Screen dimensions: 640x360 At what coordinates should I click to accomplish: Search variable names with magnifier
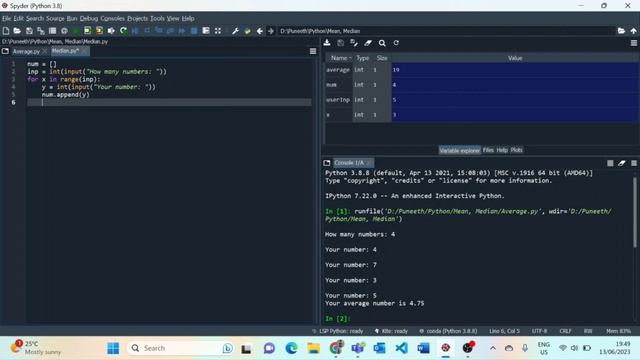(x=382, y=42)
